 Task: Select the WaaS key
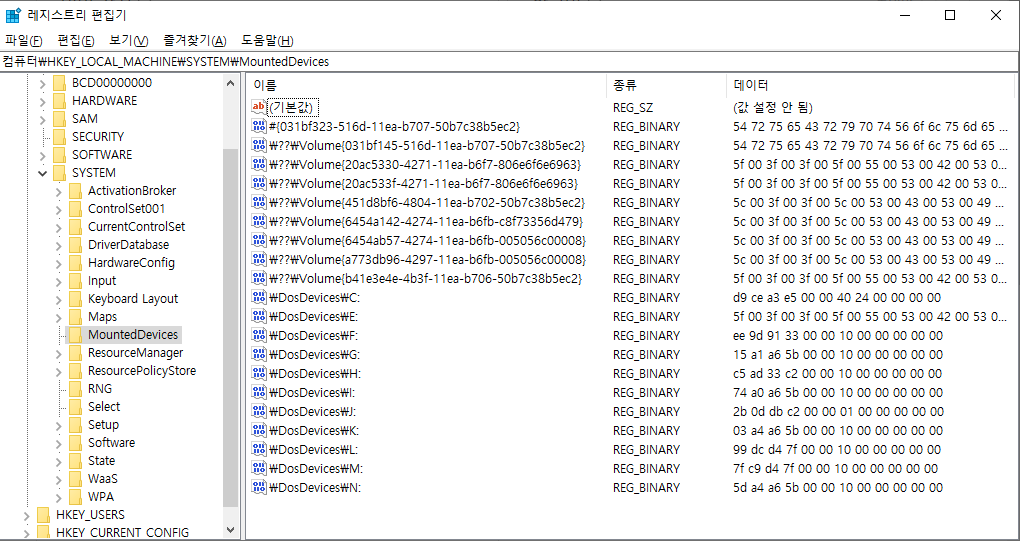pyautogui.click(x=103, y=479)
